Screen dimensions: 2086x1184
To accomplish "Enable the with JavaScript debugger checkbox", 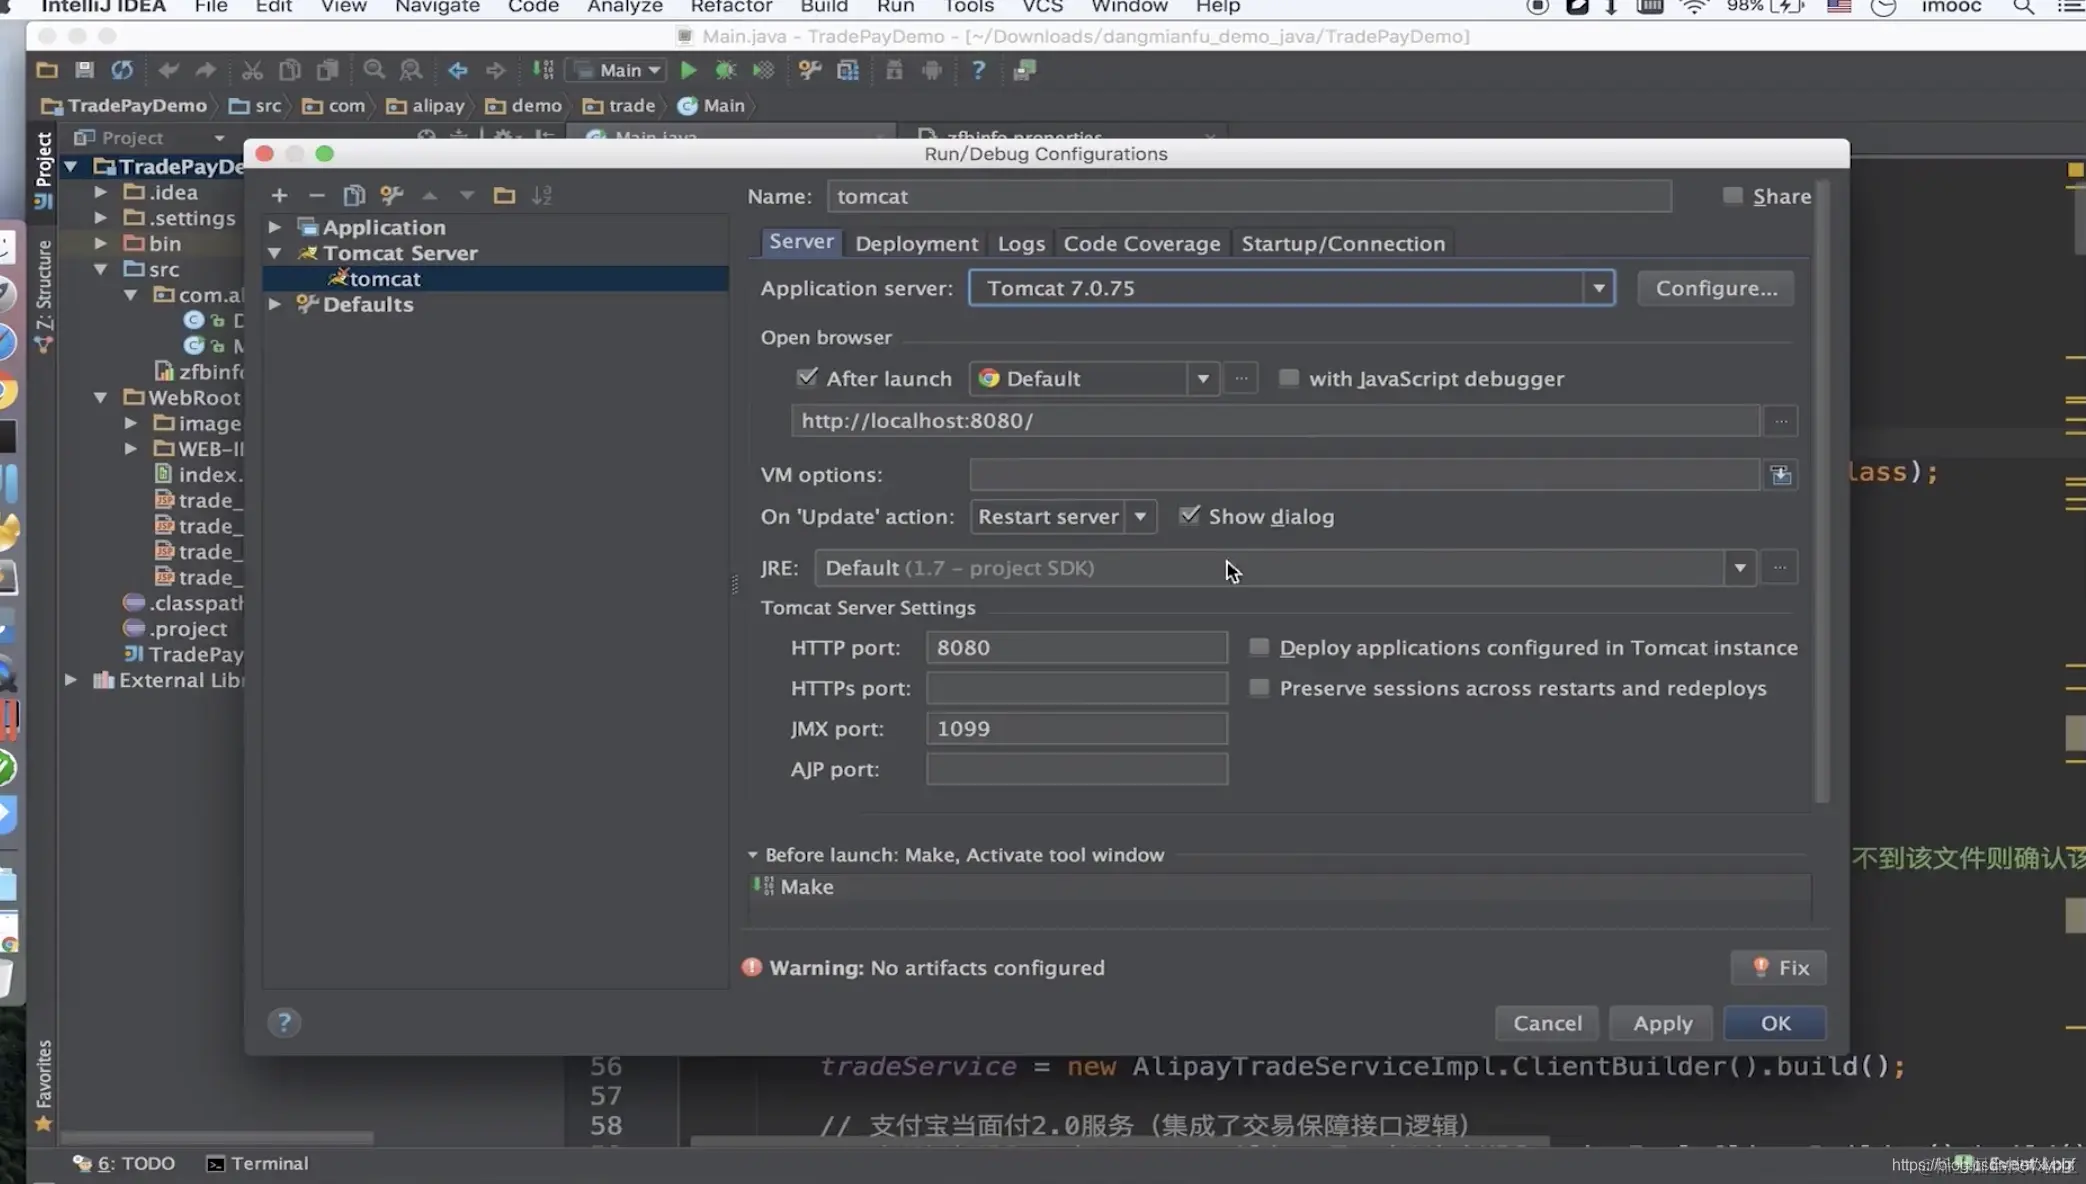I will pos(1288,378).
